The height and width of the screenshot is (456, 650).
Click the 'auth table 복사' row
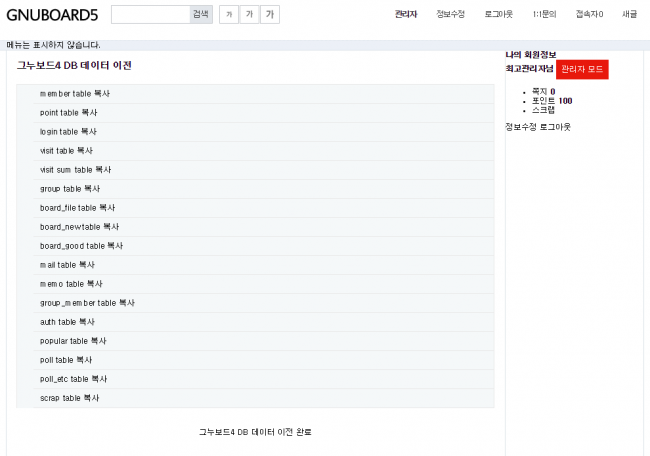264,323
